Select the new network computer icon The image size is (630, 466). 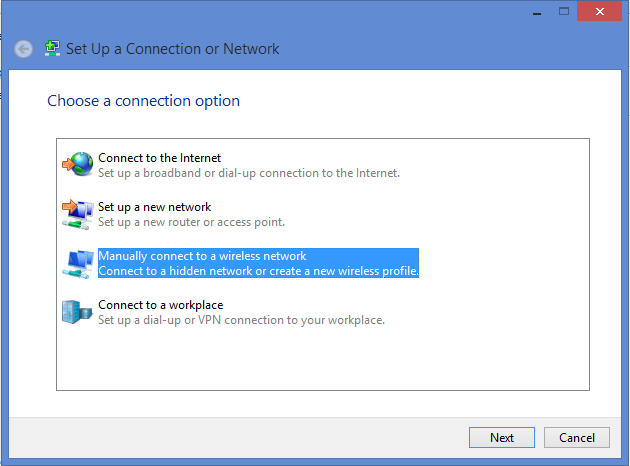(78, 214)
